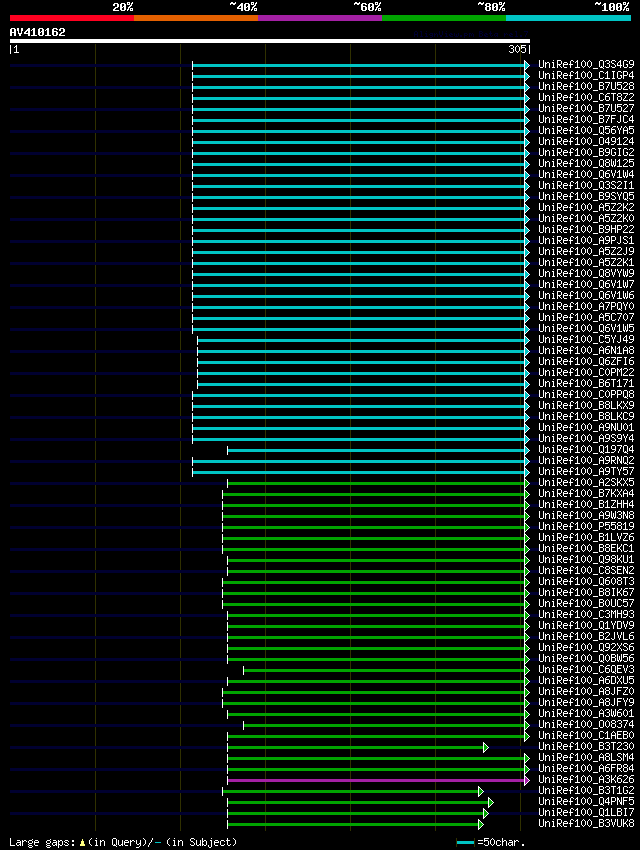
Task: Click UniRef100_B7FJC4 label
Action: 586,119
